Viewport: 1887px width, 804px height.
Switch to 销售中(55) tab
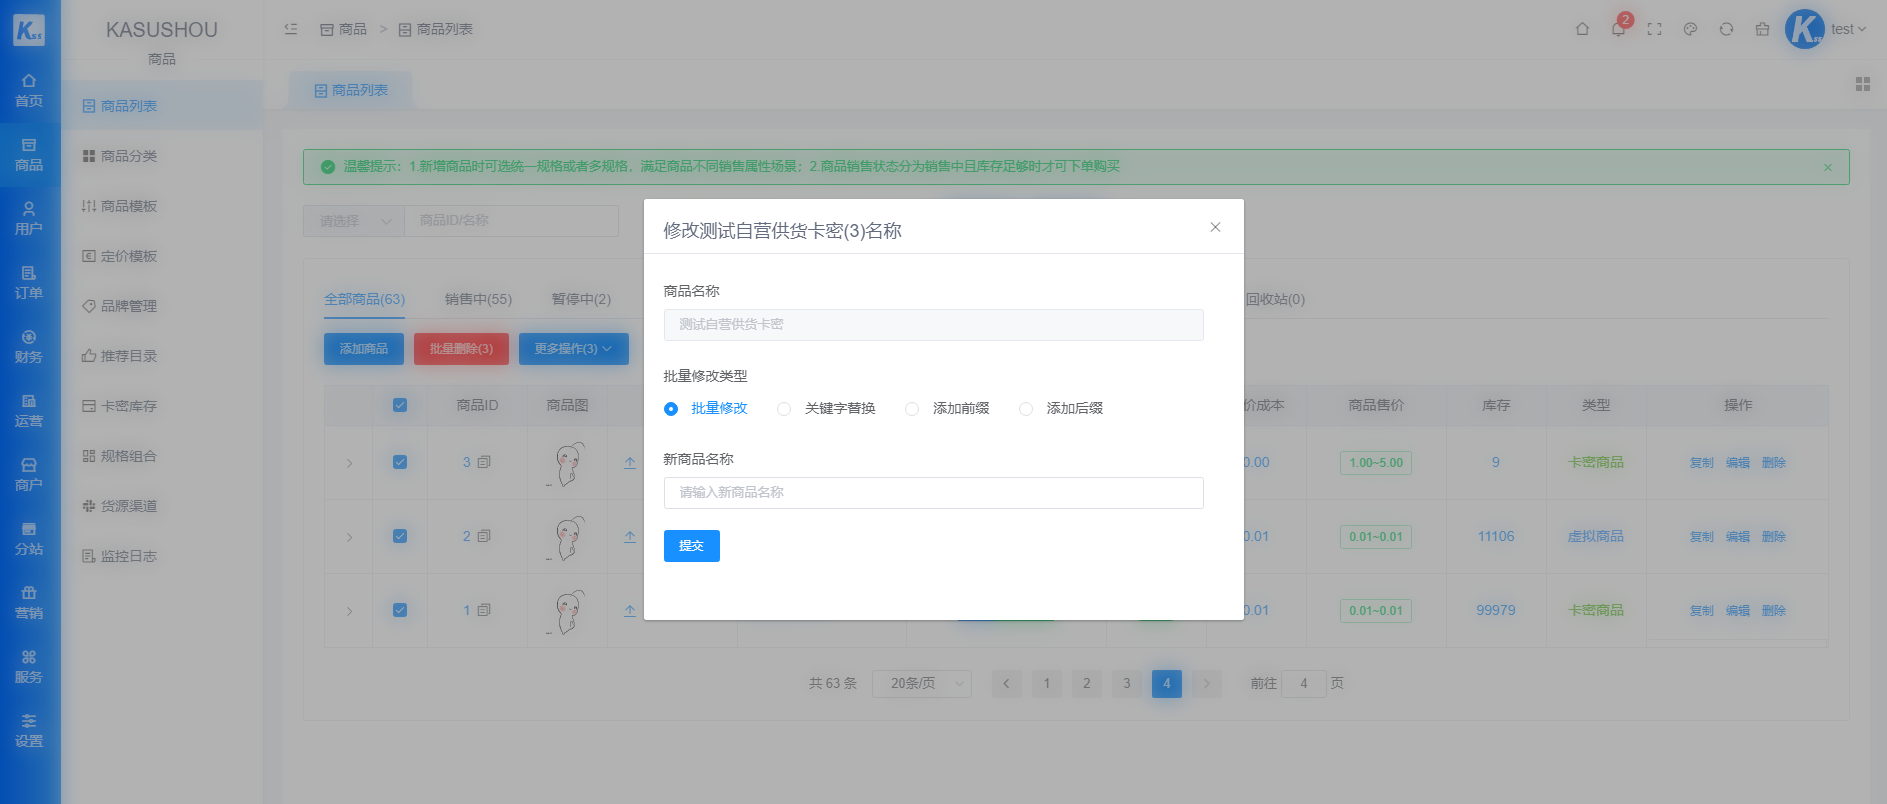point(478,299)
